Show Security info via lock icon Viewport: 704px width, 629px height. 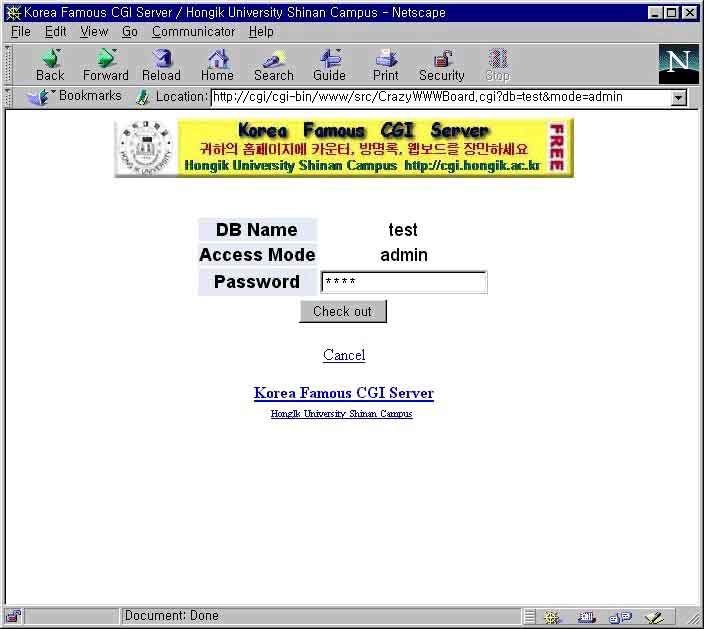(x=442, y=65)
